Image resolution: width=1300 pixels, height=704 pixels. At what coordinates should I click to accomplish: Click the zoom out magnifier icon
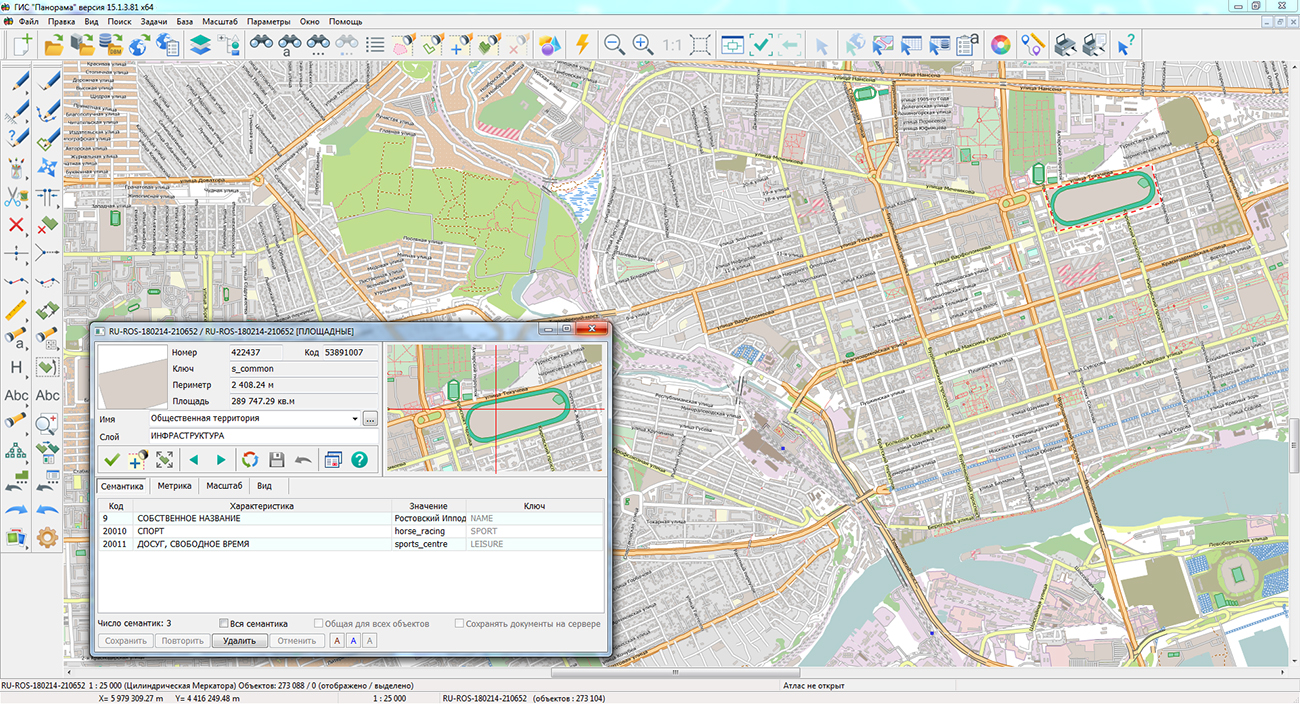[614, 44]
